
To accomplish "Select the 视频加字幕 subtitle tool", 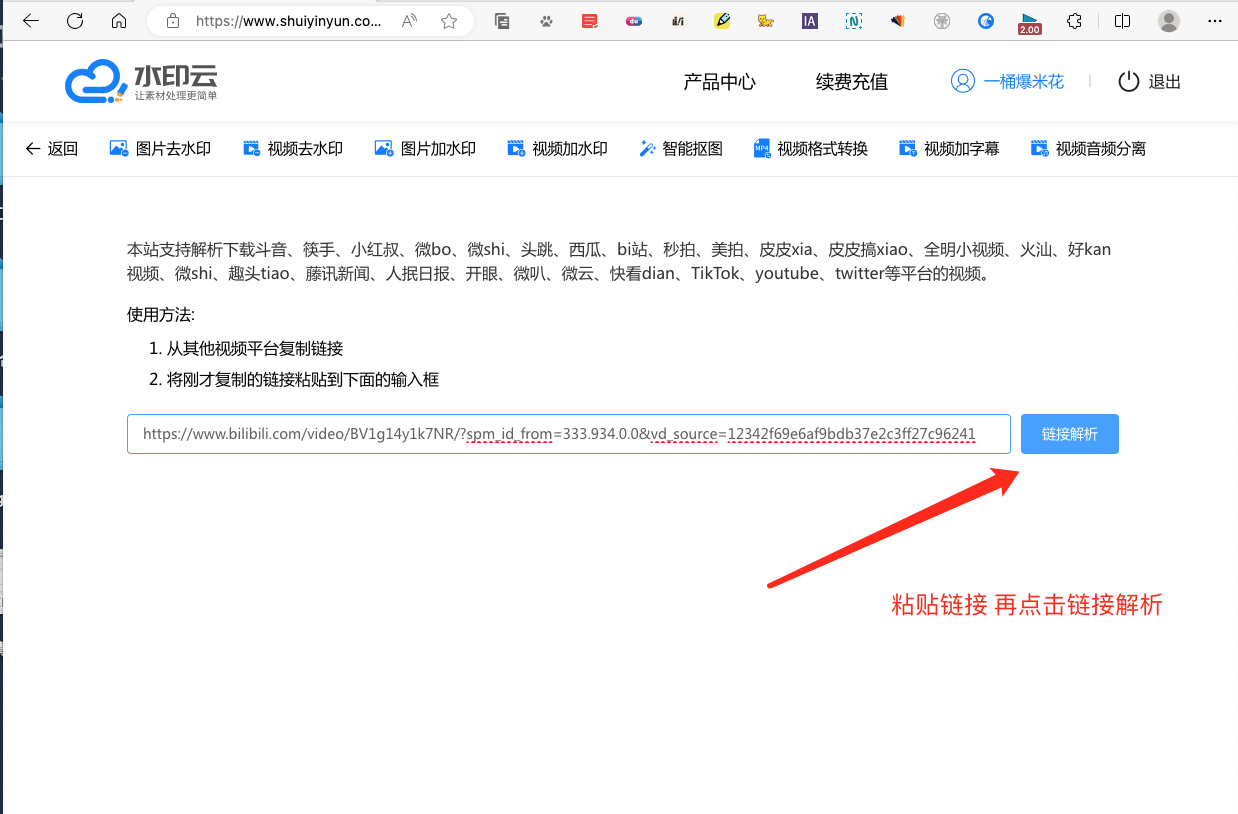I will 948,149.
